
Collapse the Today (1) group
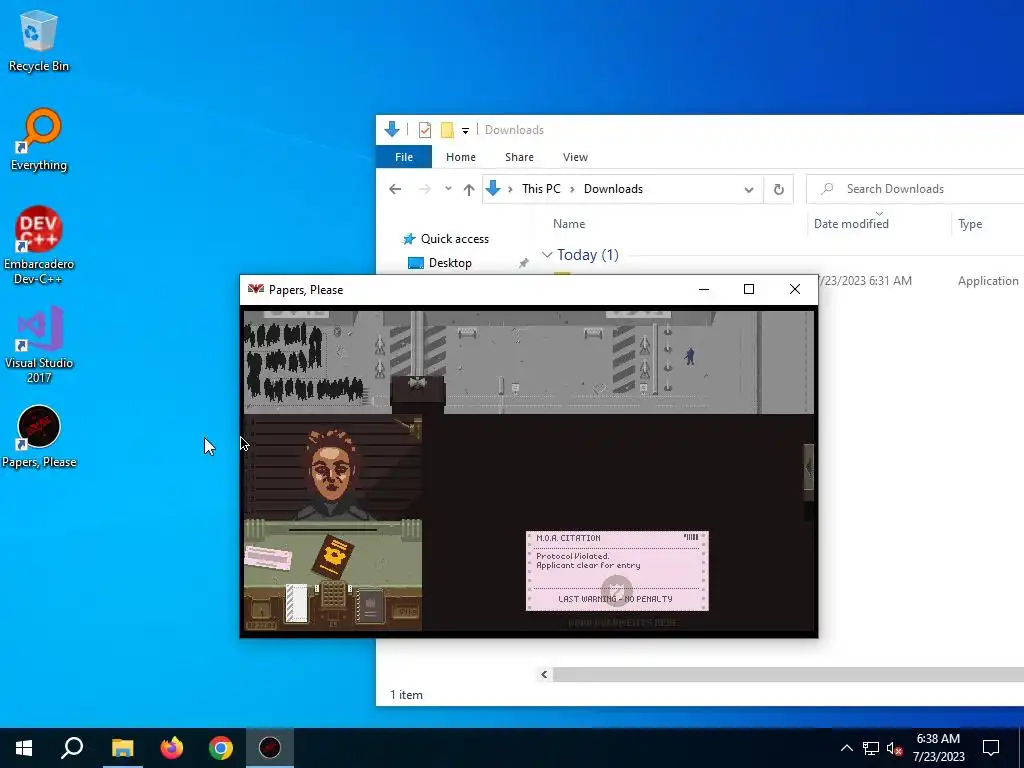(547, 255)
